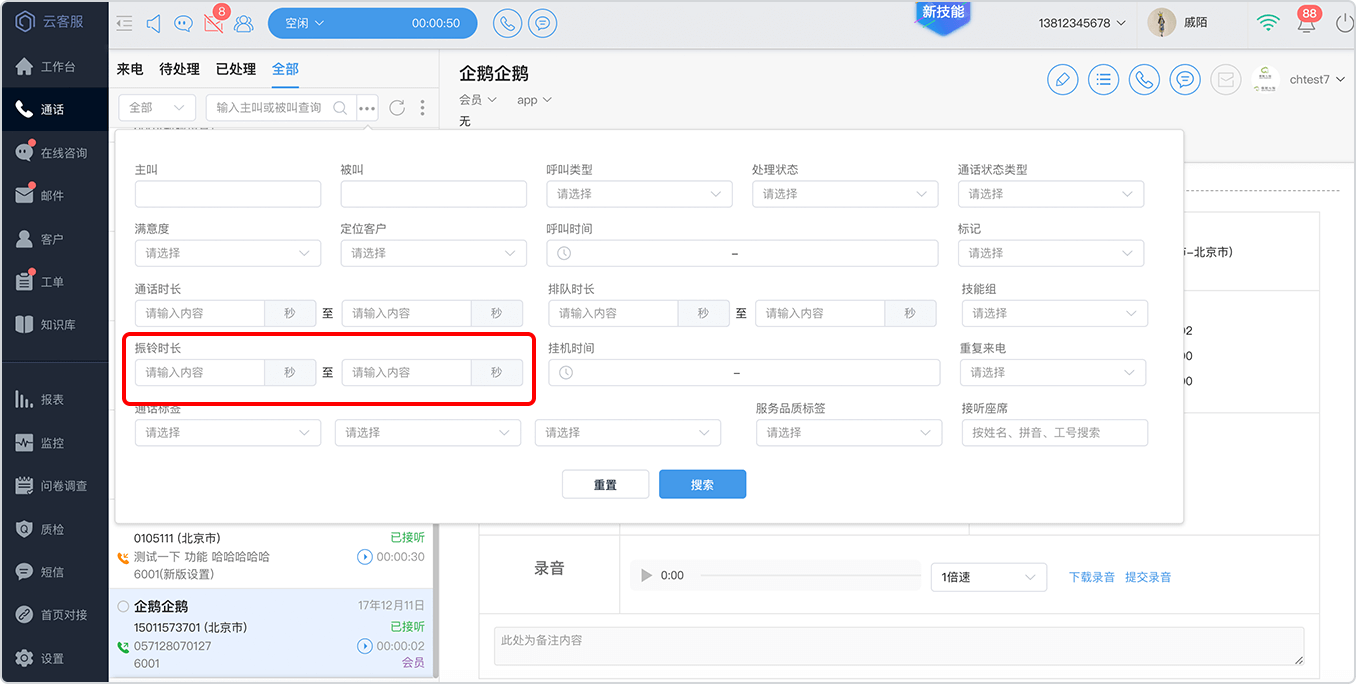Open 服务品质标签 dropdown
The image size is (1356, 684).
[849, 432]
